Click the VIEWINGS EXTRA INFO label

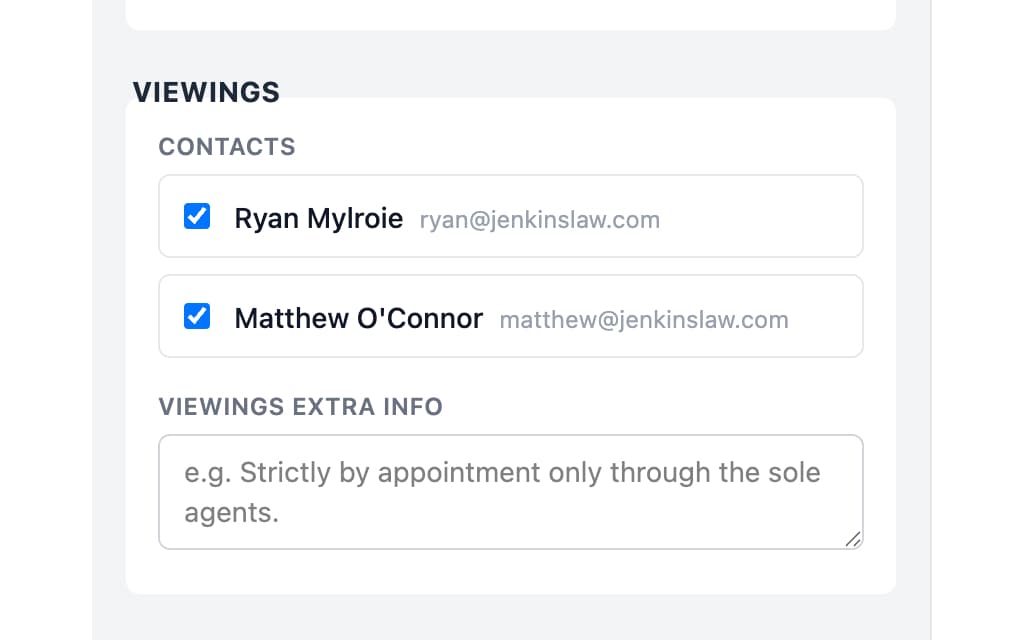(x=300, y=407)
